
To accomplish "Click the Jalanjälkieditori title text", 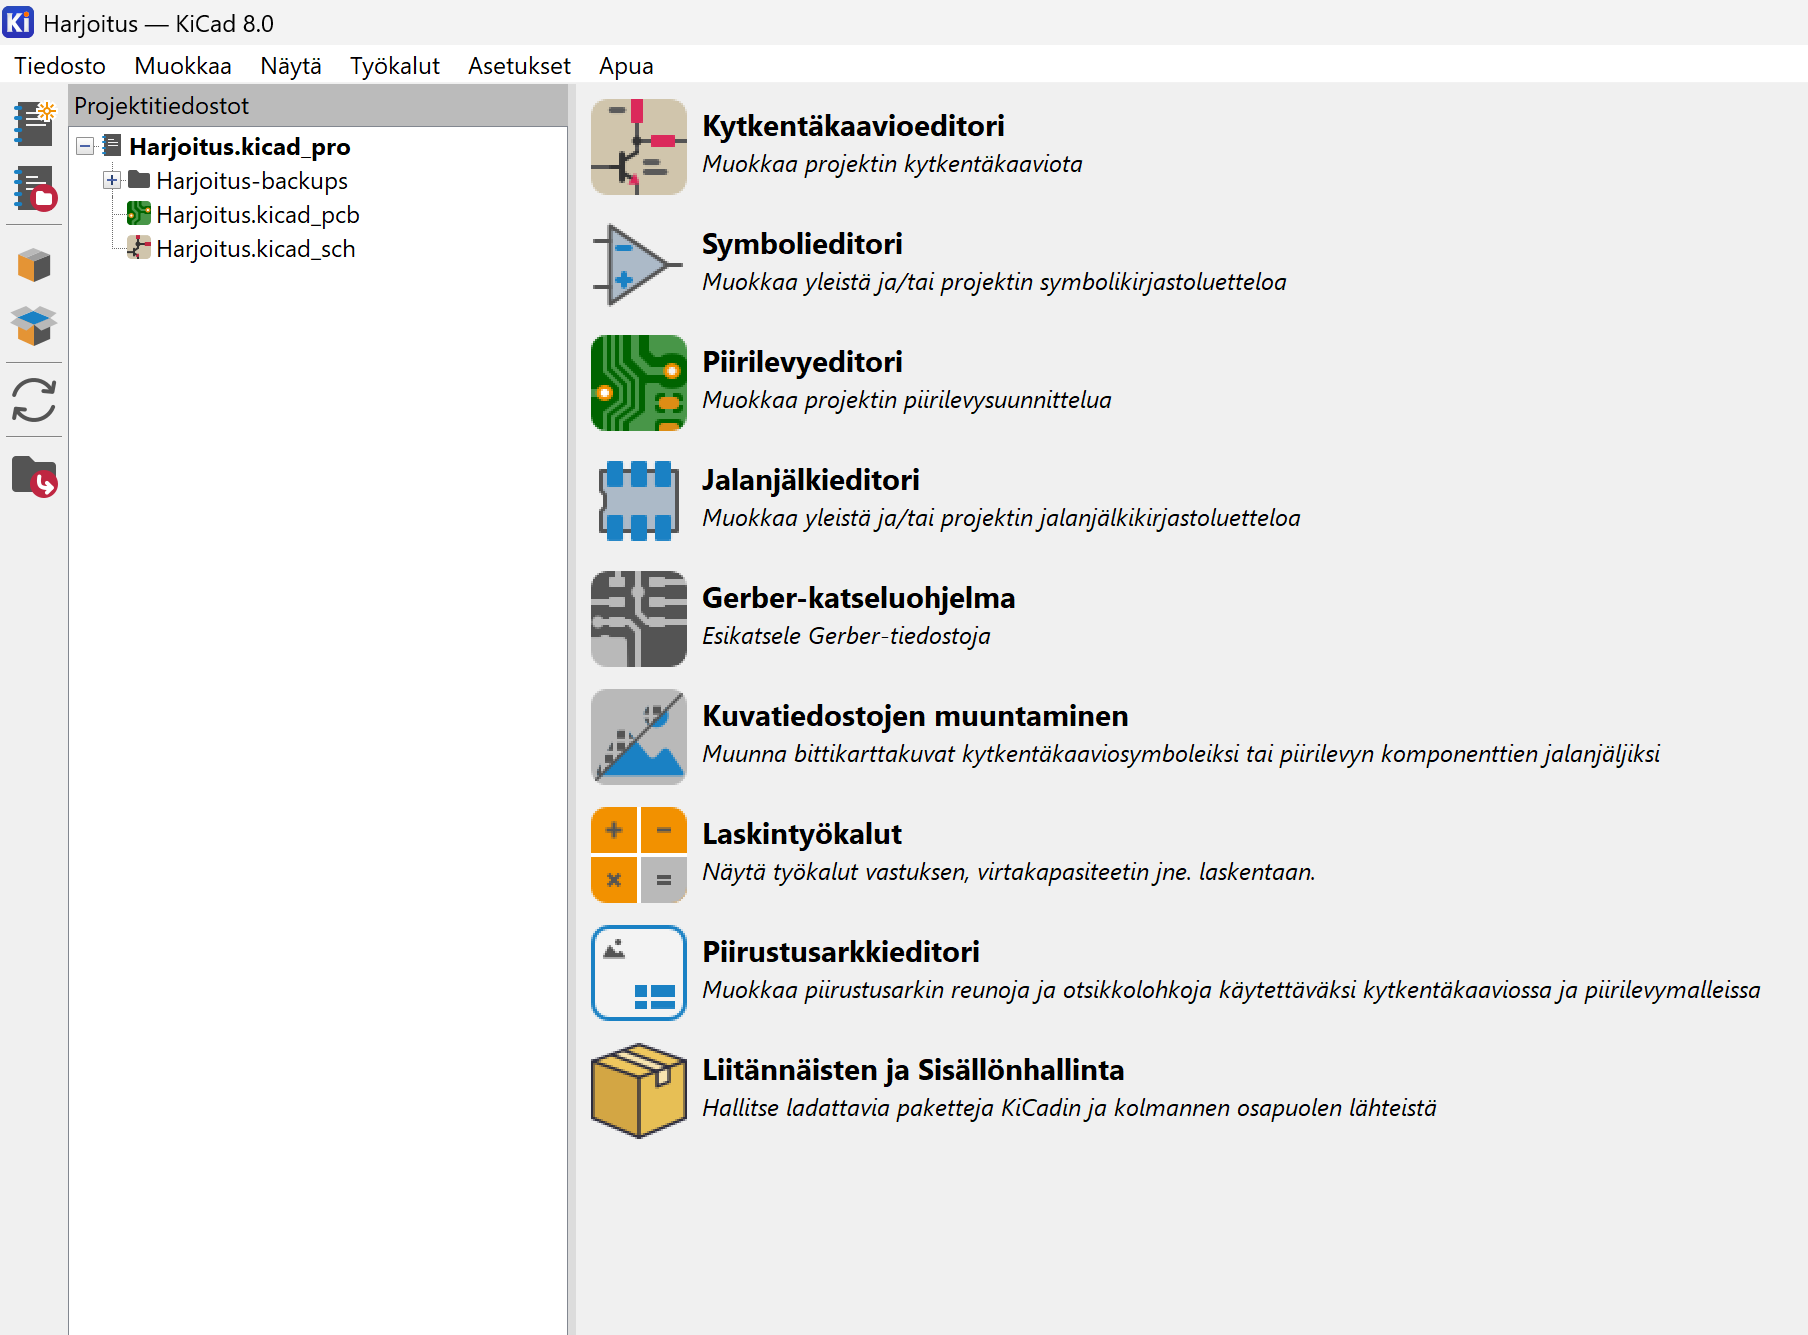I will click(811, 480).
